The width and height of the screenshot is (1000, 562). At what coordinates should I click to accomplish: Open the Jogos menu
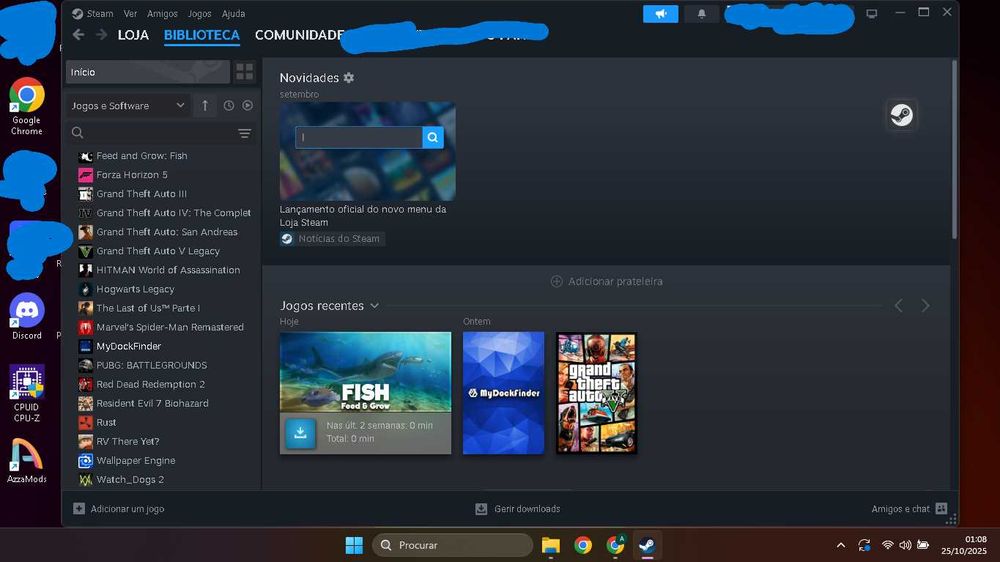(199, 13)
